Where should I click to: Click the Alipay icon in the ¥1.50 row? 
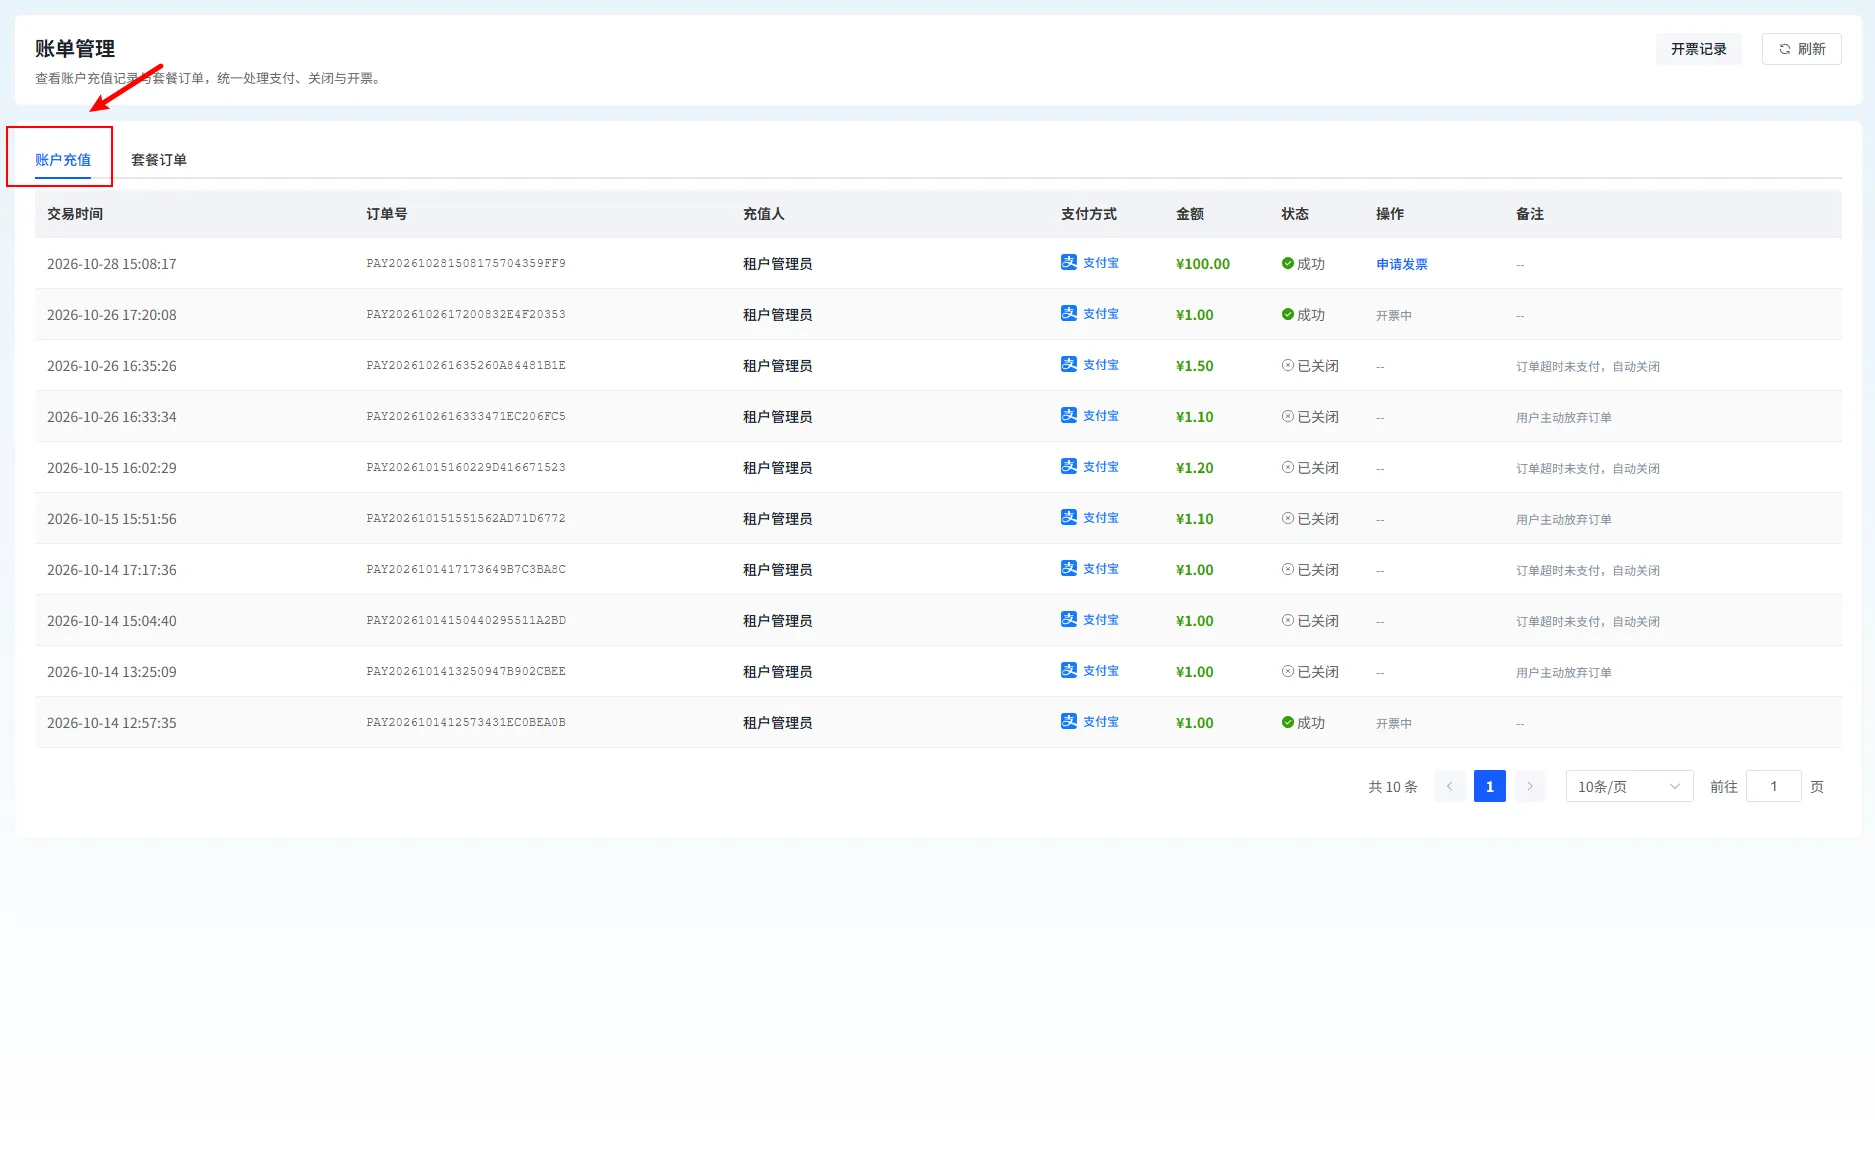[x=1069, y=364]
